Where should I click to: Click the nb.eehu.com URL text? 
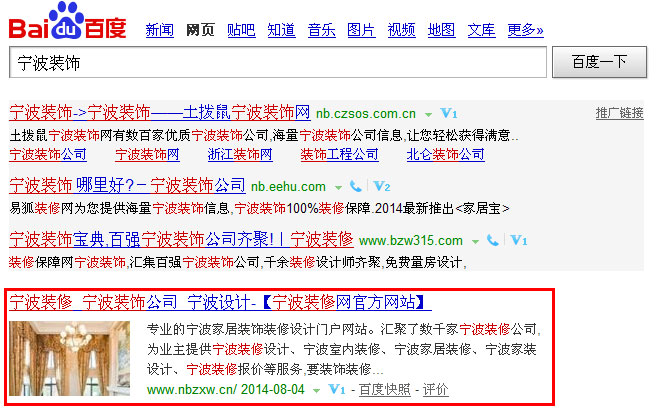288,187
